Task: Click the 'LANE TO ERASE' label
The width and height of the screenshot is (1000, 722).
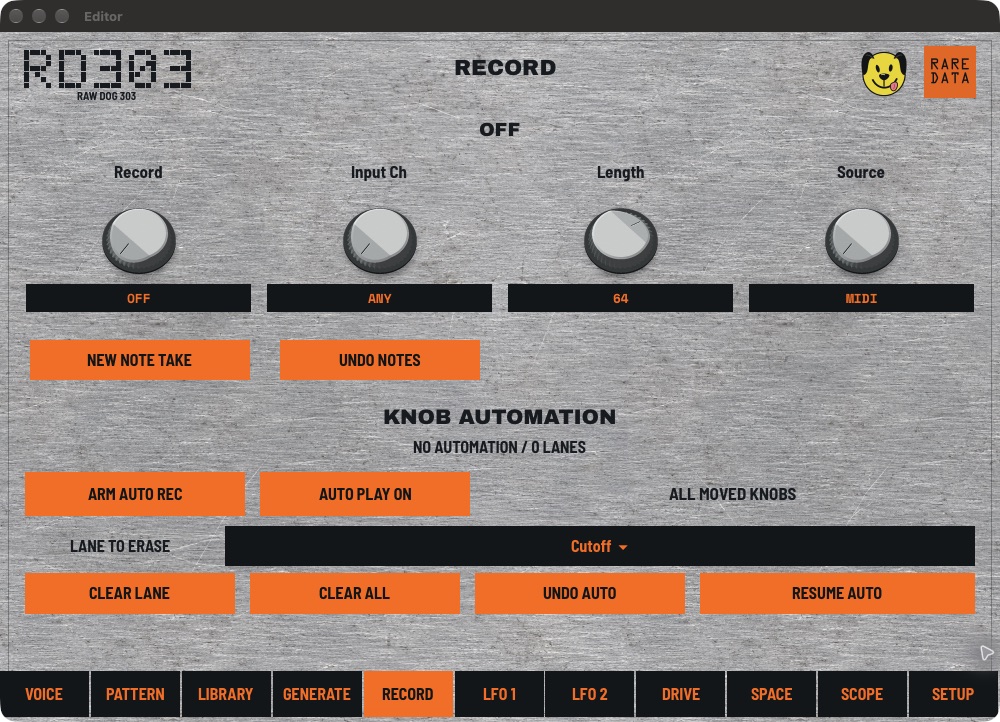Action: point(120,546)
